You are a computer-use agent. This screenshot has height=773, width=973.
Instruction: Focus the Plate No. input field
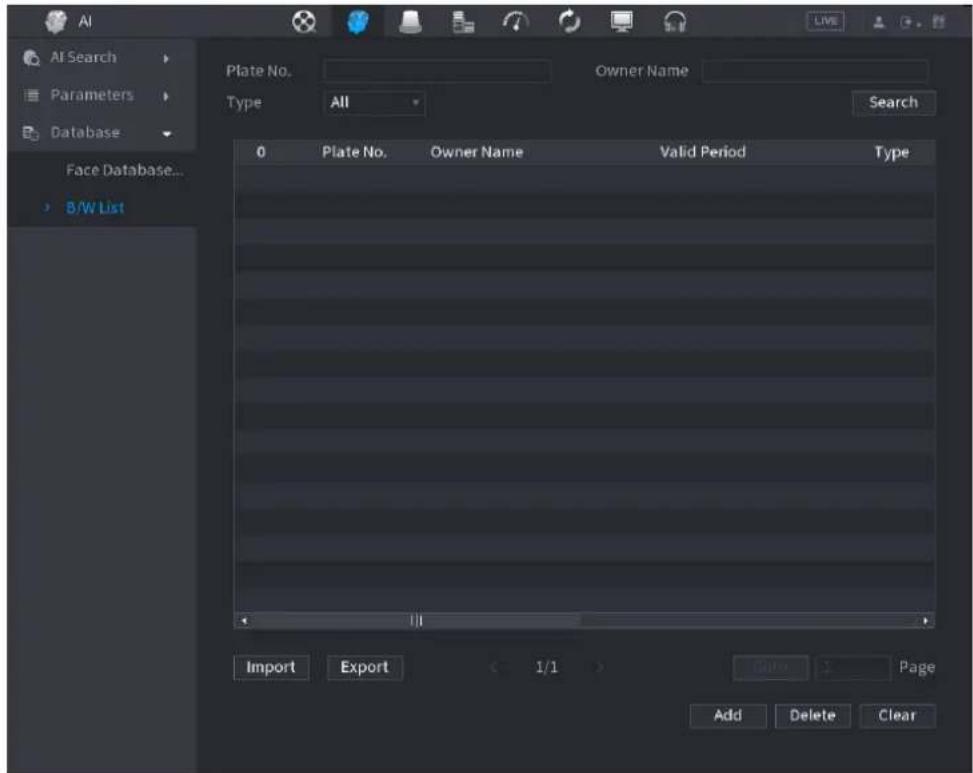click(x=436, y=71)
